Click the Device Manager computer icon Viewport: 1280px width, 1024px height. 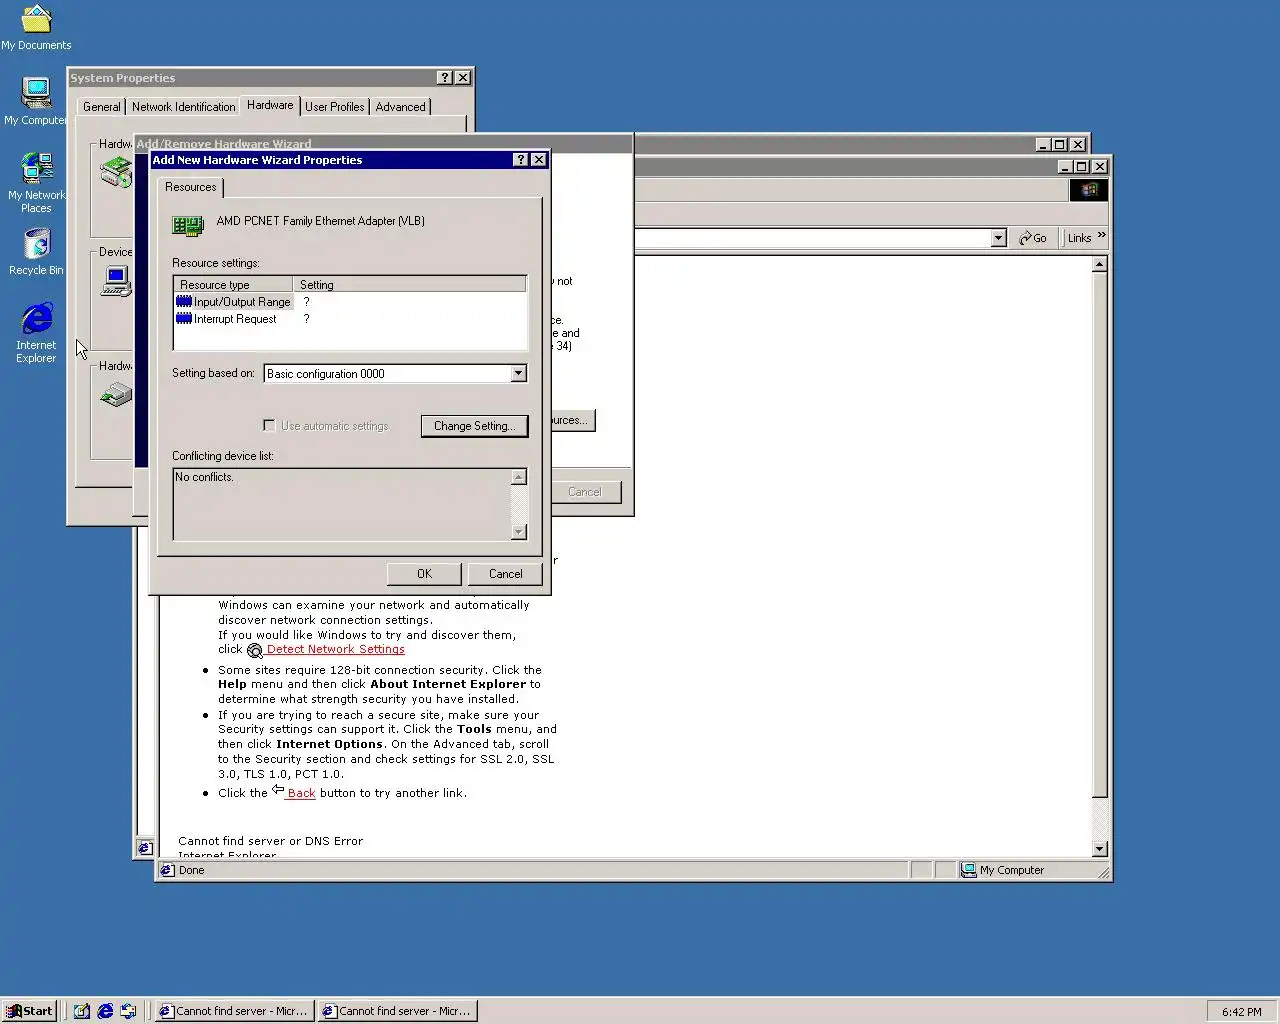(x=116, y=282)
